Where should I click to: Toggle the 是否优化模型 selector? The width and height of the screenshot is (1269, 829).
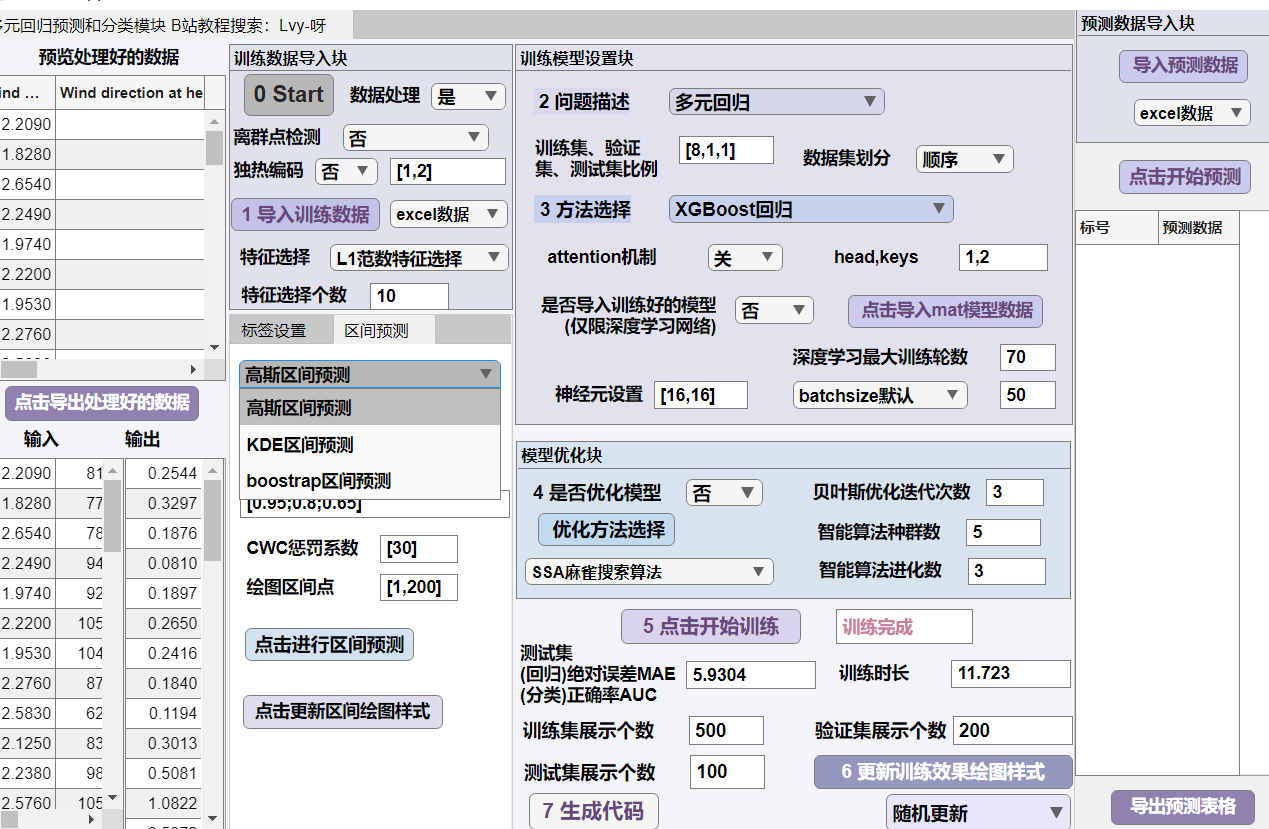click(724, 493)
